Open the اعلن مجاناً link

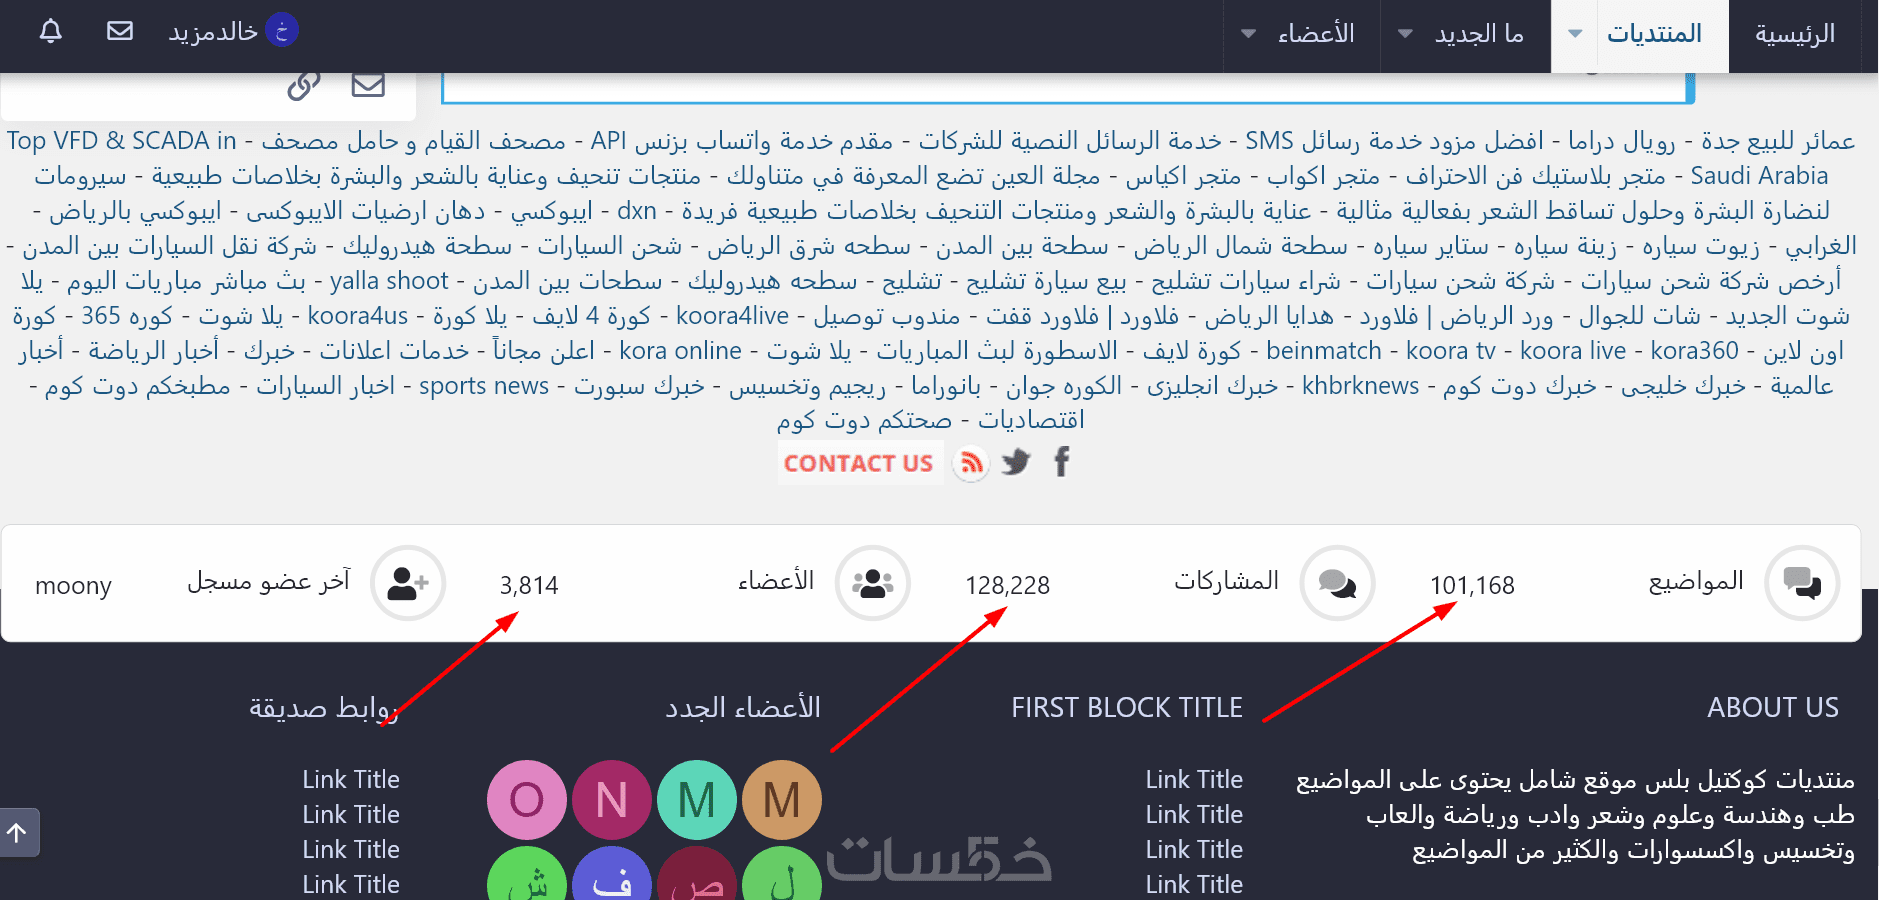[x=543, y=351]
